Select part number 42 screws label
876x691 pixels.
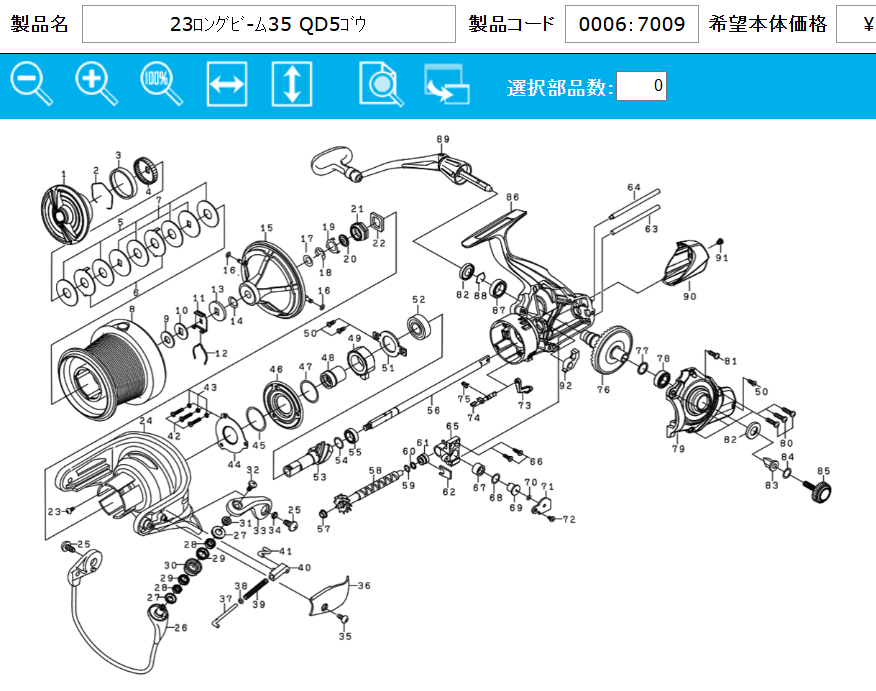coord(174,436)
